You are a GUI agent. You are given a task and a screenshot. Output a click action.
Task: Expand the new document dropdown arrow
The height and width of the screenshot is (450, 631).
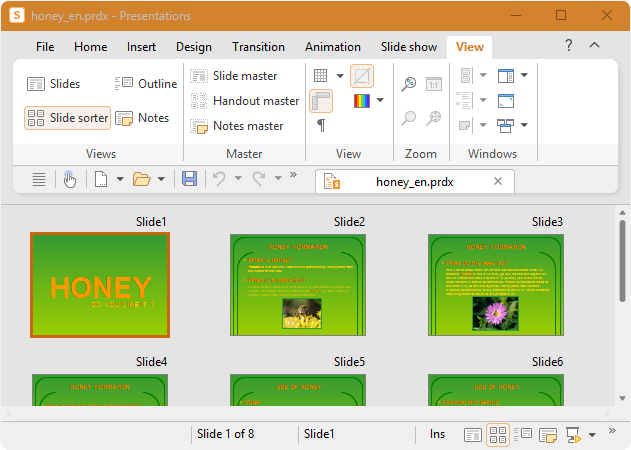pyautogui.click(x=120, y=179)
